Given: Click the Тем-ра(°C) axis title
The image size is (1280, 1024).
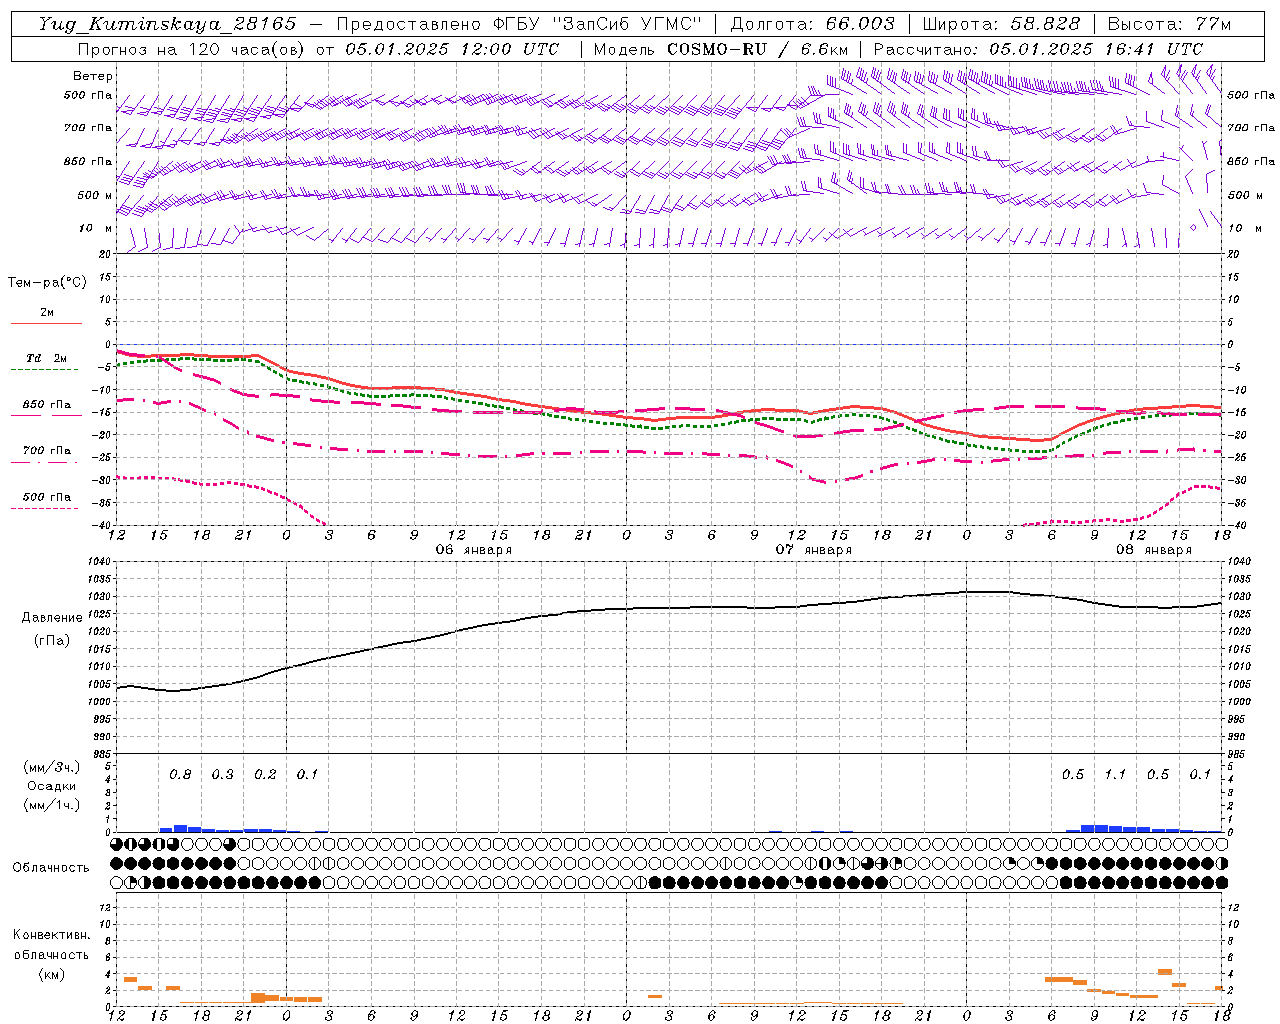Looking at the screenshot, I should tap(47, 283).
